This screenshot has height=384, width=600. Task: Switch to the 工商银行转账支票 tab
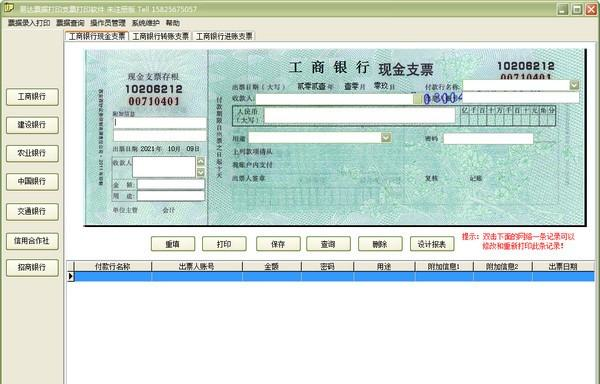tap(160, 36)
